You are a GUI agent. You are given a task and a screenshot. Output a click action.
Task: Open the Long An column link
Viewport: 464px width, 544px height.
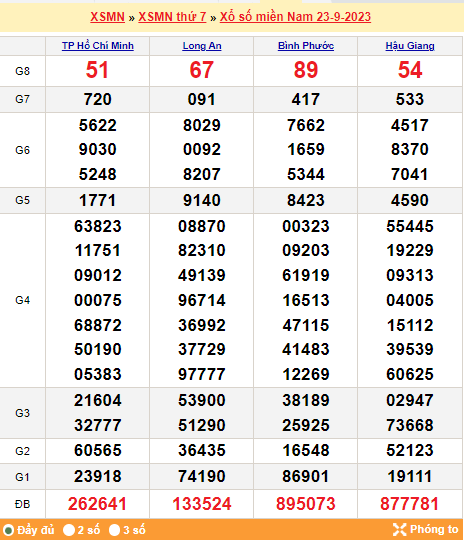(x=202, y=46)
